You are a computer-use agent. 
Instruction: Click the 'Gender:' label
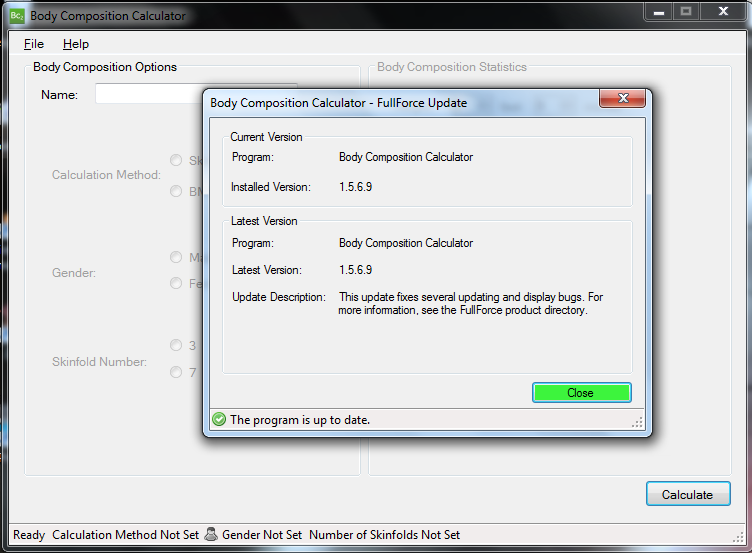click(74, 273)
